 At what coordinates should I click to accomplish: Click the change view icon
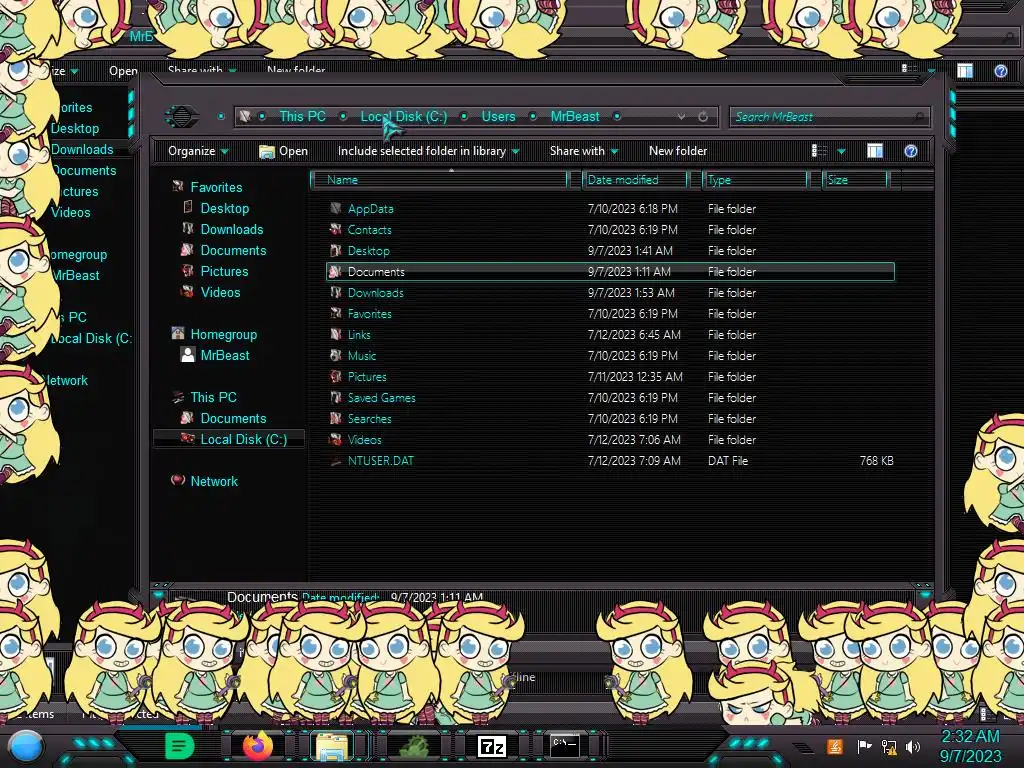tap(818, 151)
